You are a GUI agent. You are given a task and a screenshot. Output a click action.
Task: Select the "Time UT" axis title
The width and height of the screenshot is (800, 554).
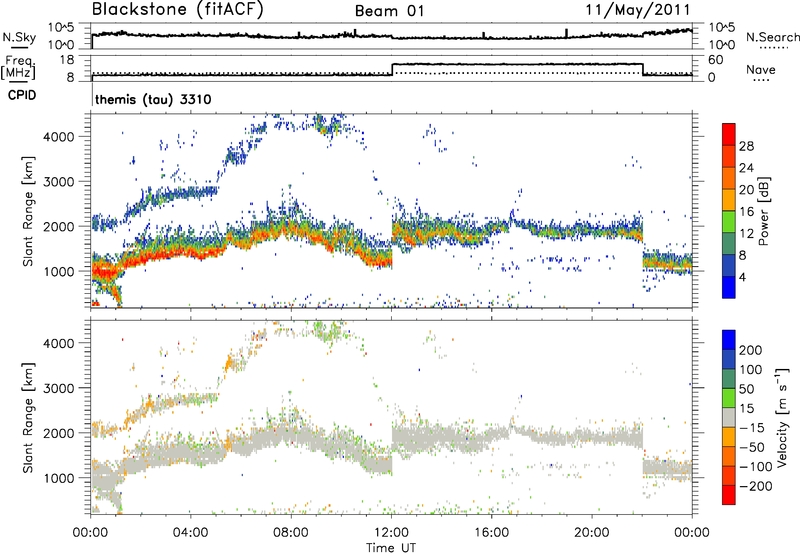click(x=391, y=548)
